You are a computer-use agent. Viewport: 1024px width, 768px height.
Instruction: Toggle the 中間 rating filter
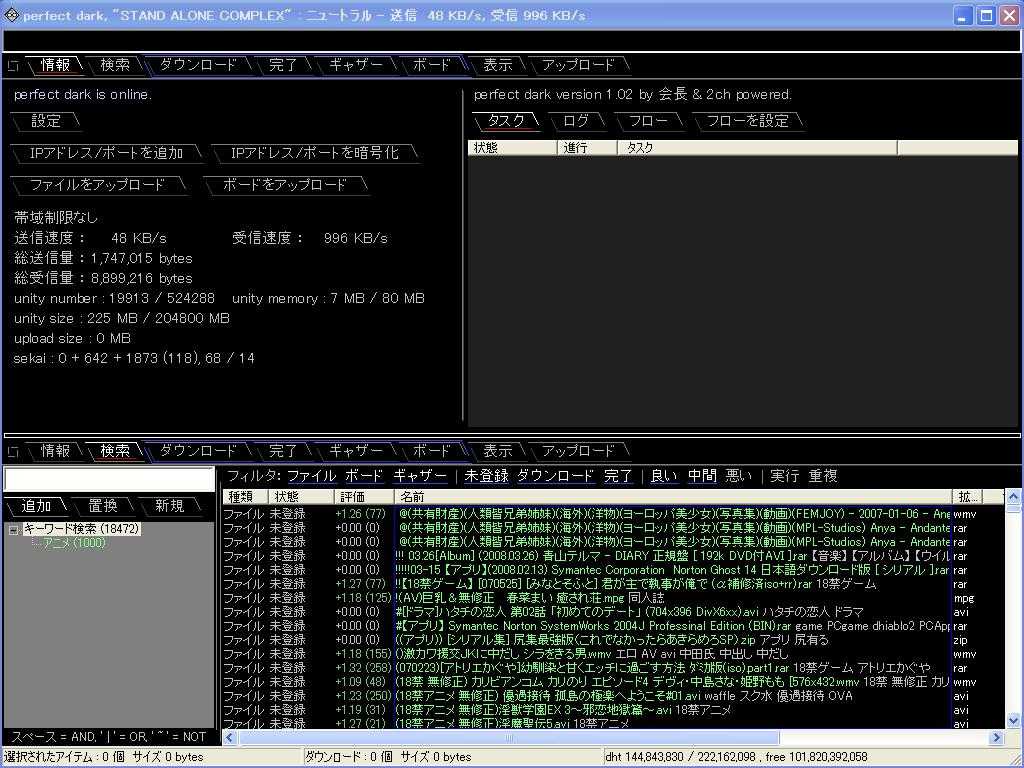(702, 476)
